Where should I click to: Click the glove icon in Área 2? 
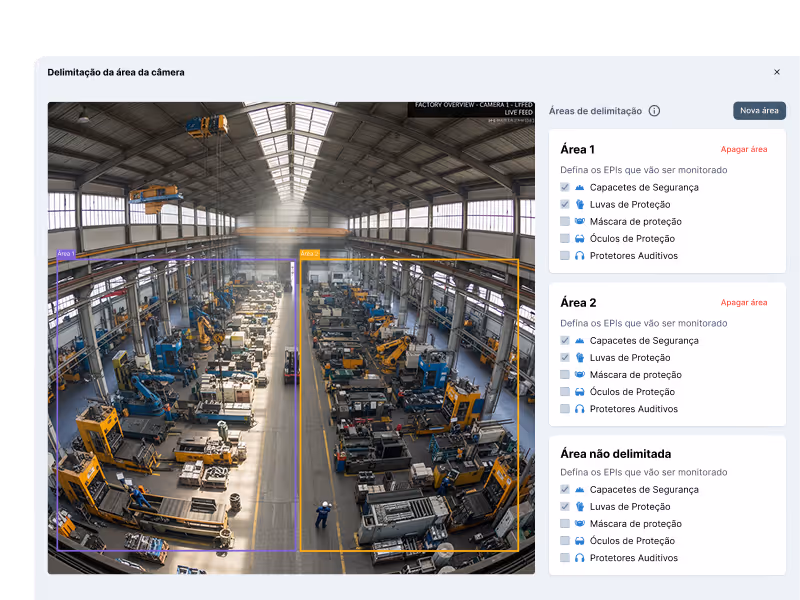[x=580, y=357]
